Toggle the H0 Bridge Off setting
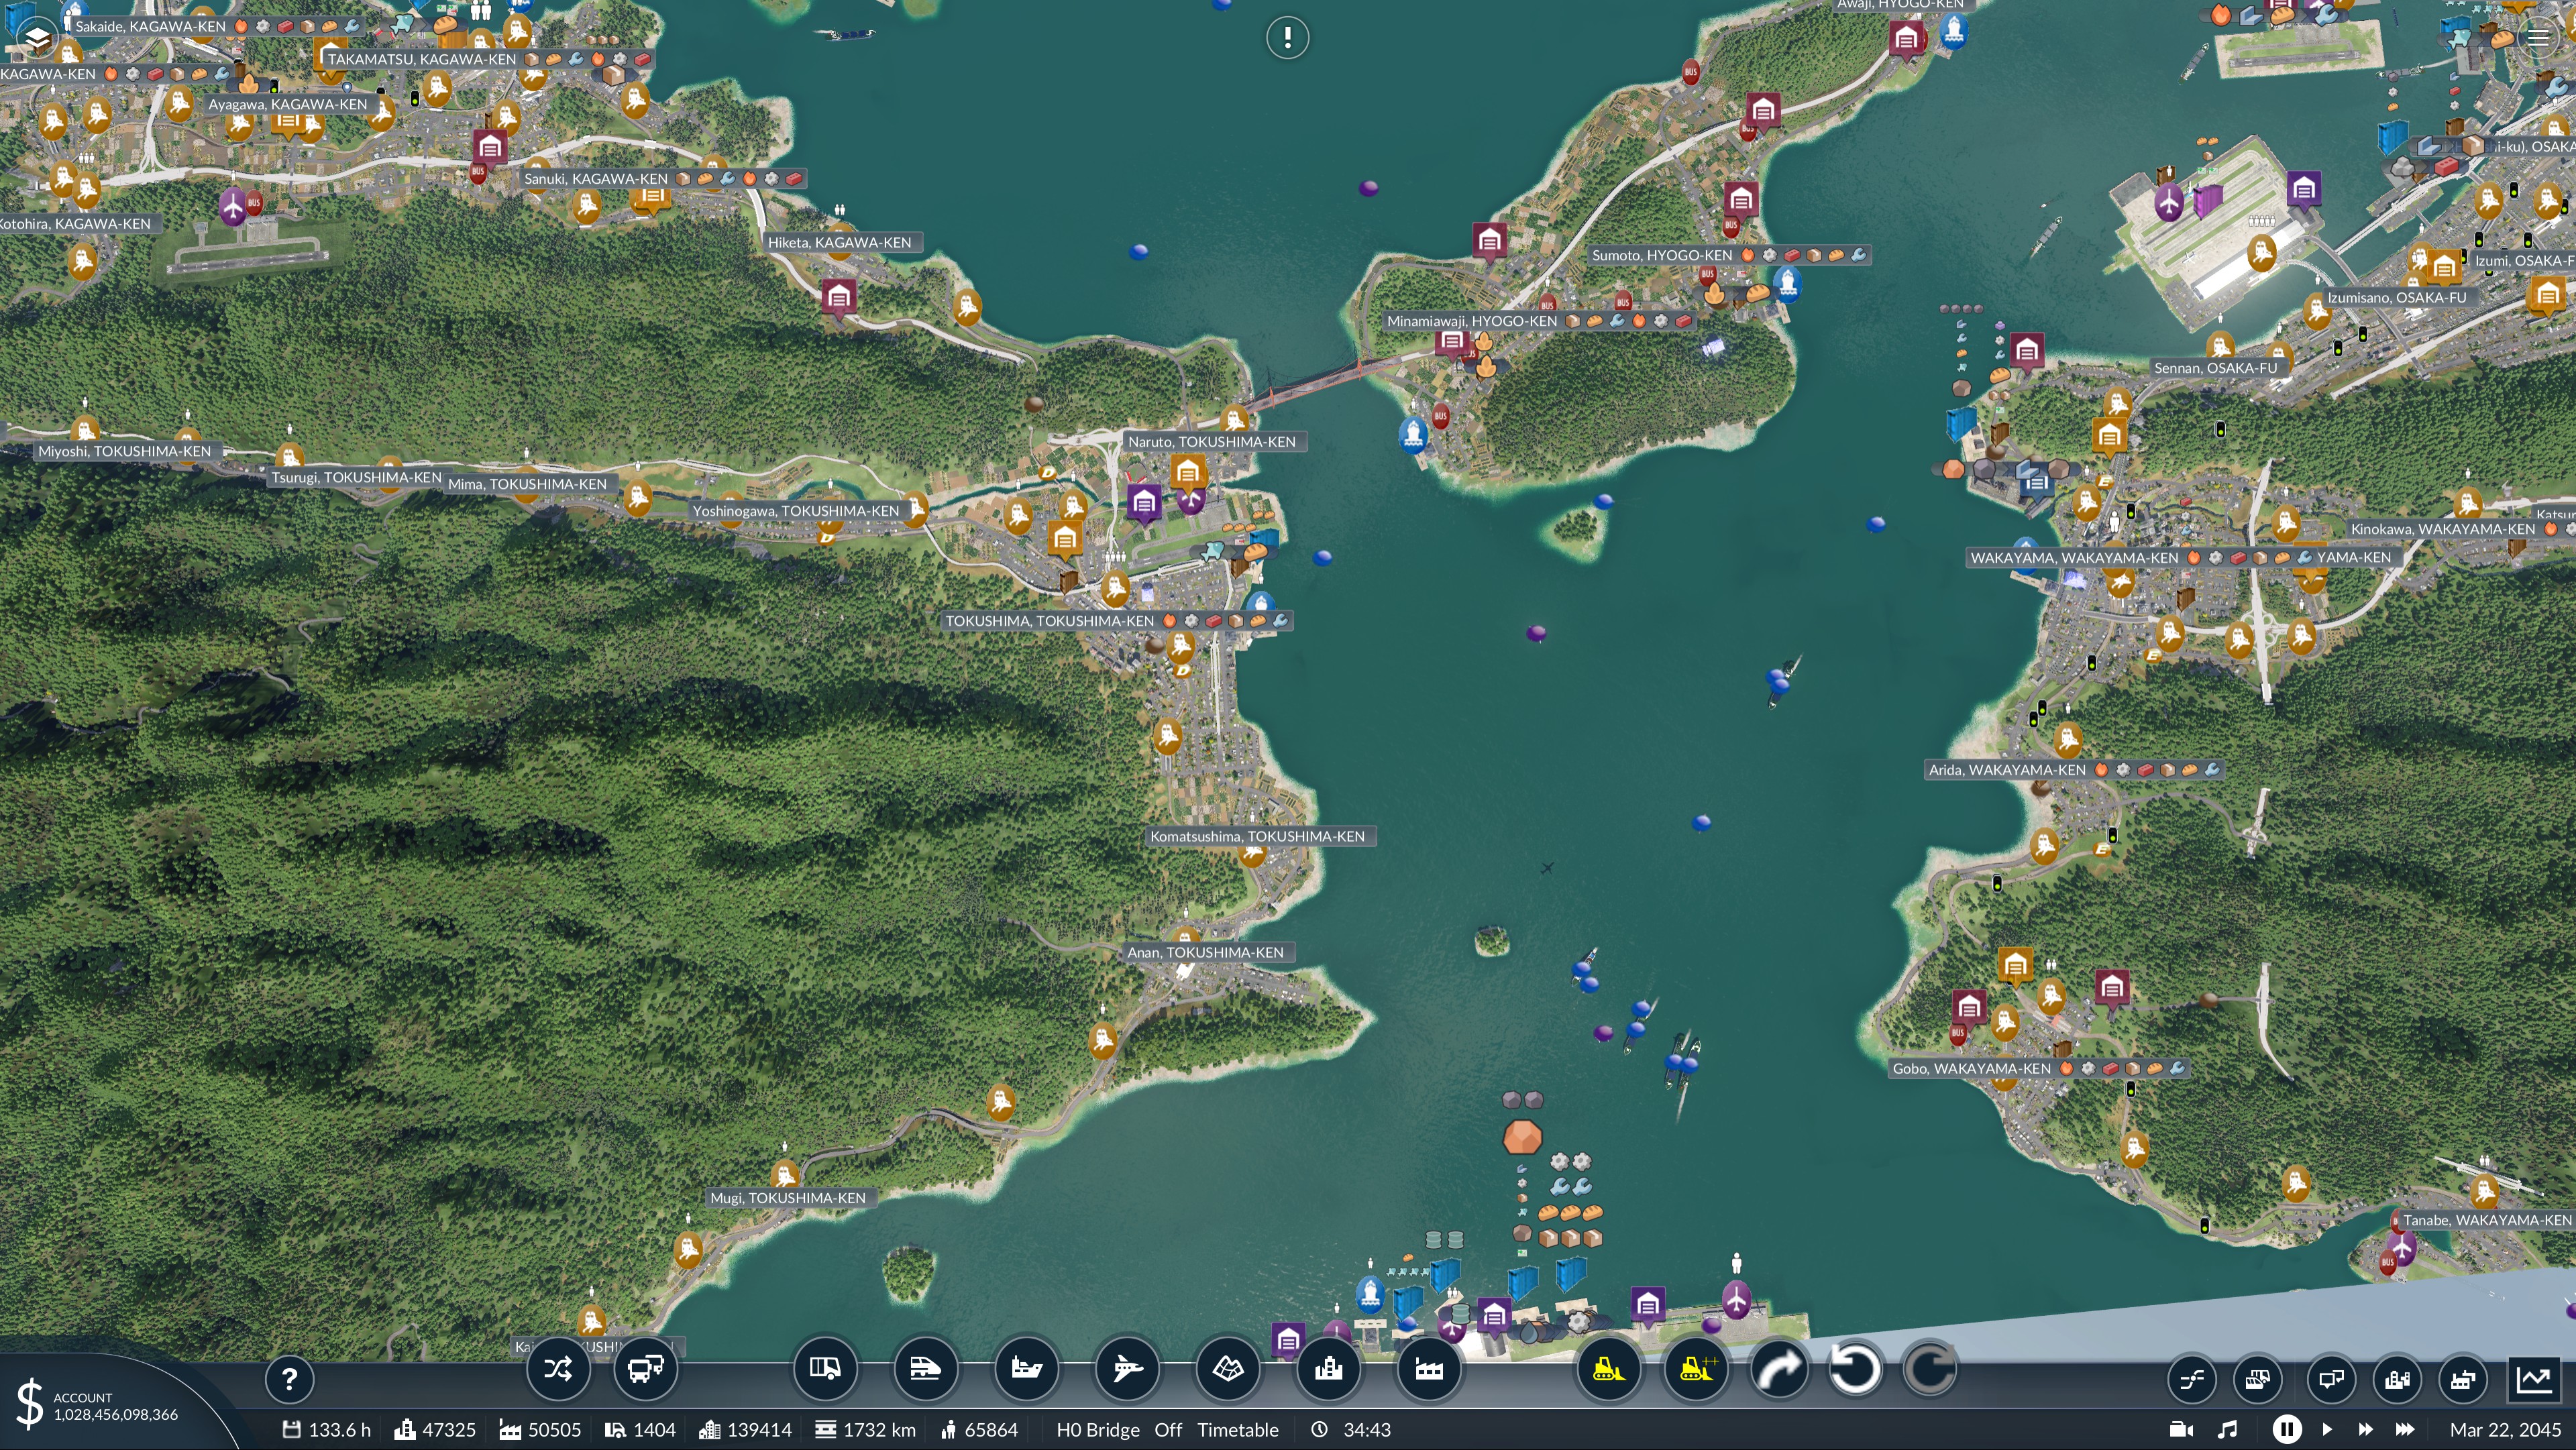 [x=1119, y=1430]
